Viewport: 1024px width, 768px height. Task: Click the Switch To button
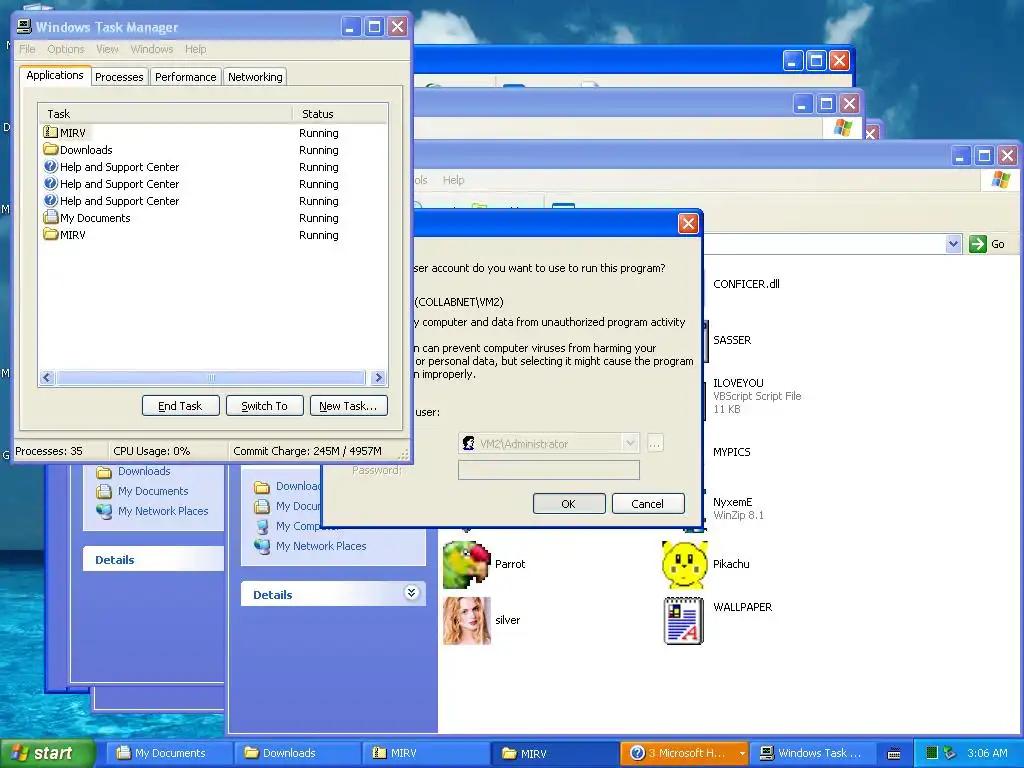coord(264,406)
